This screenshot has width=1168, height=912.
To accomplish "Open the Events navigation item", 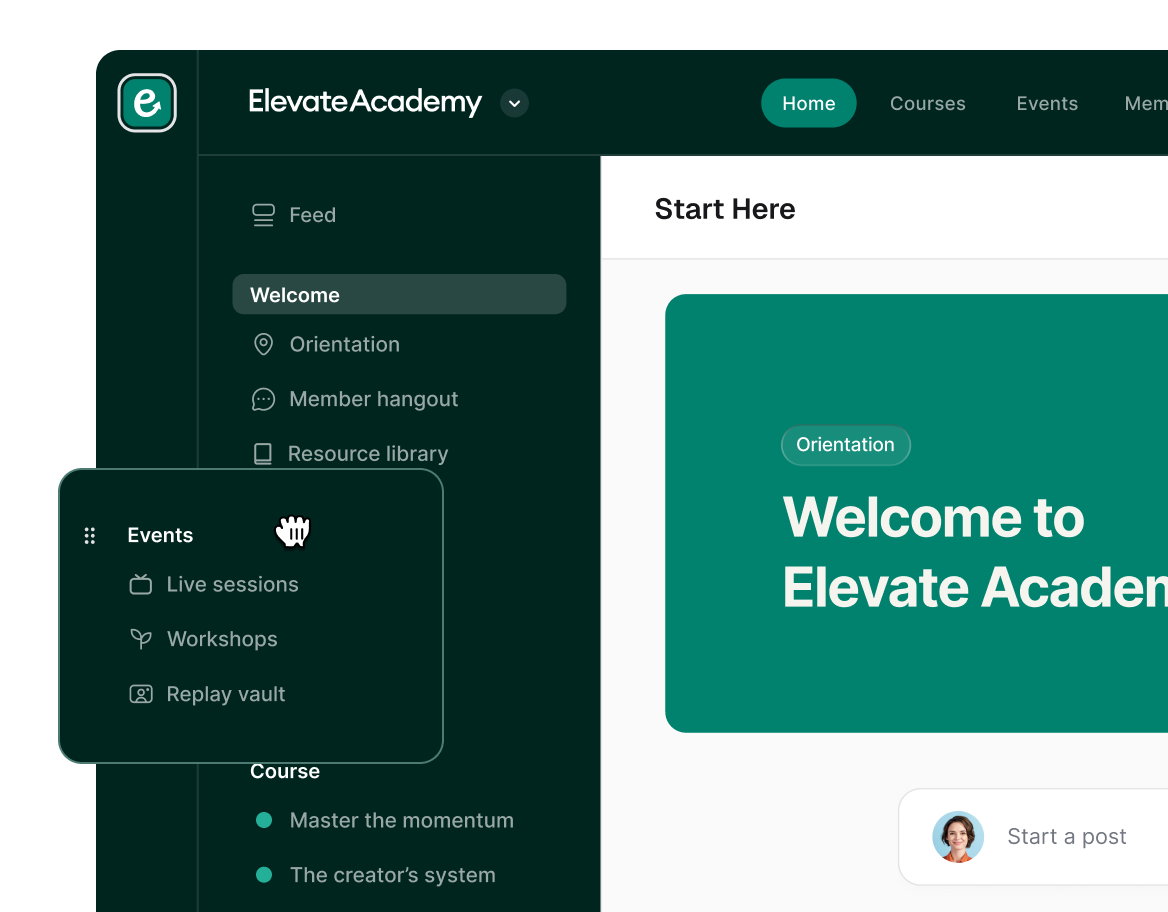I will pyautogui.click(x=1047, y=103).
